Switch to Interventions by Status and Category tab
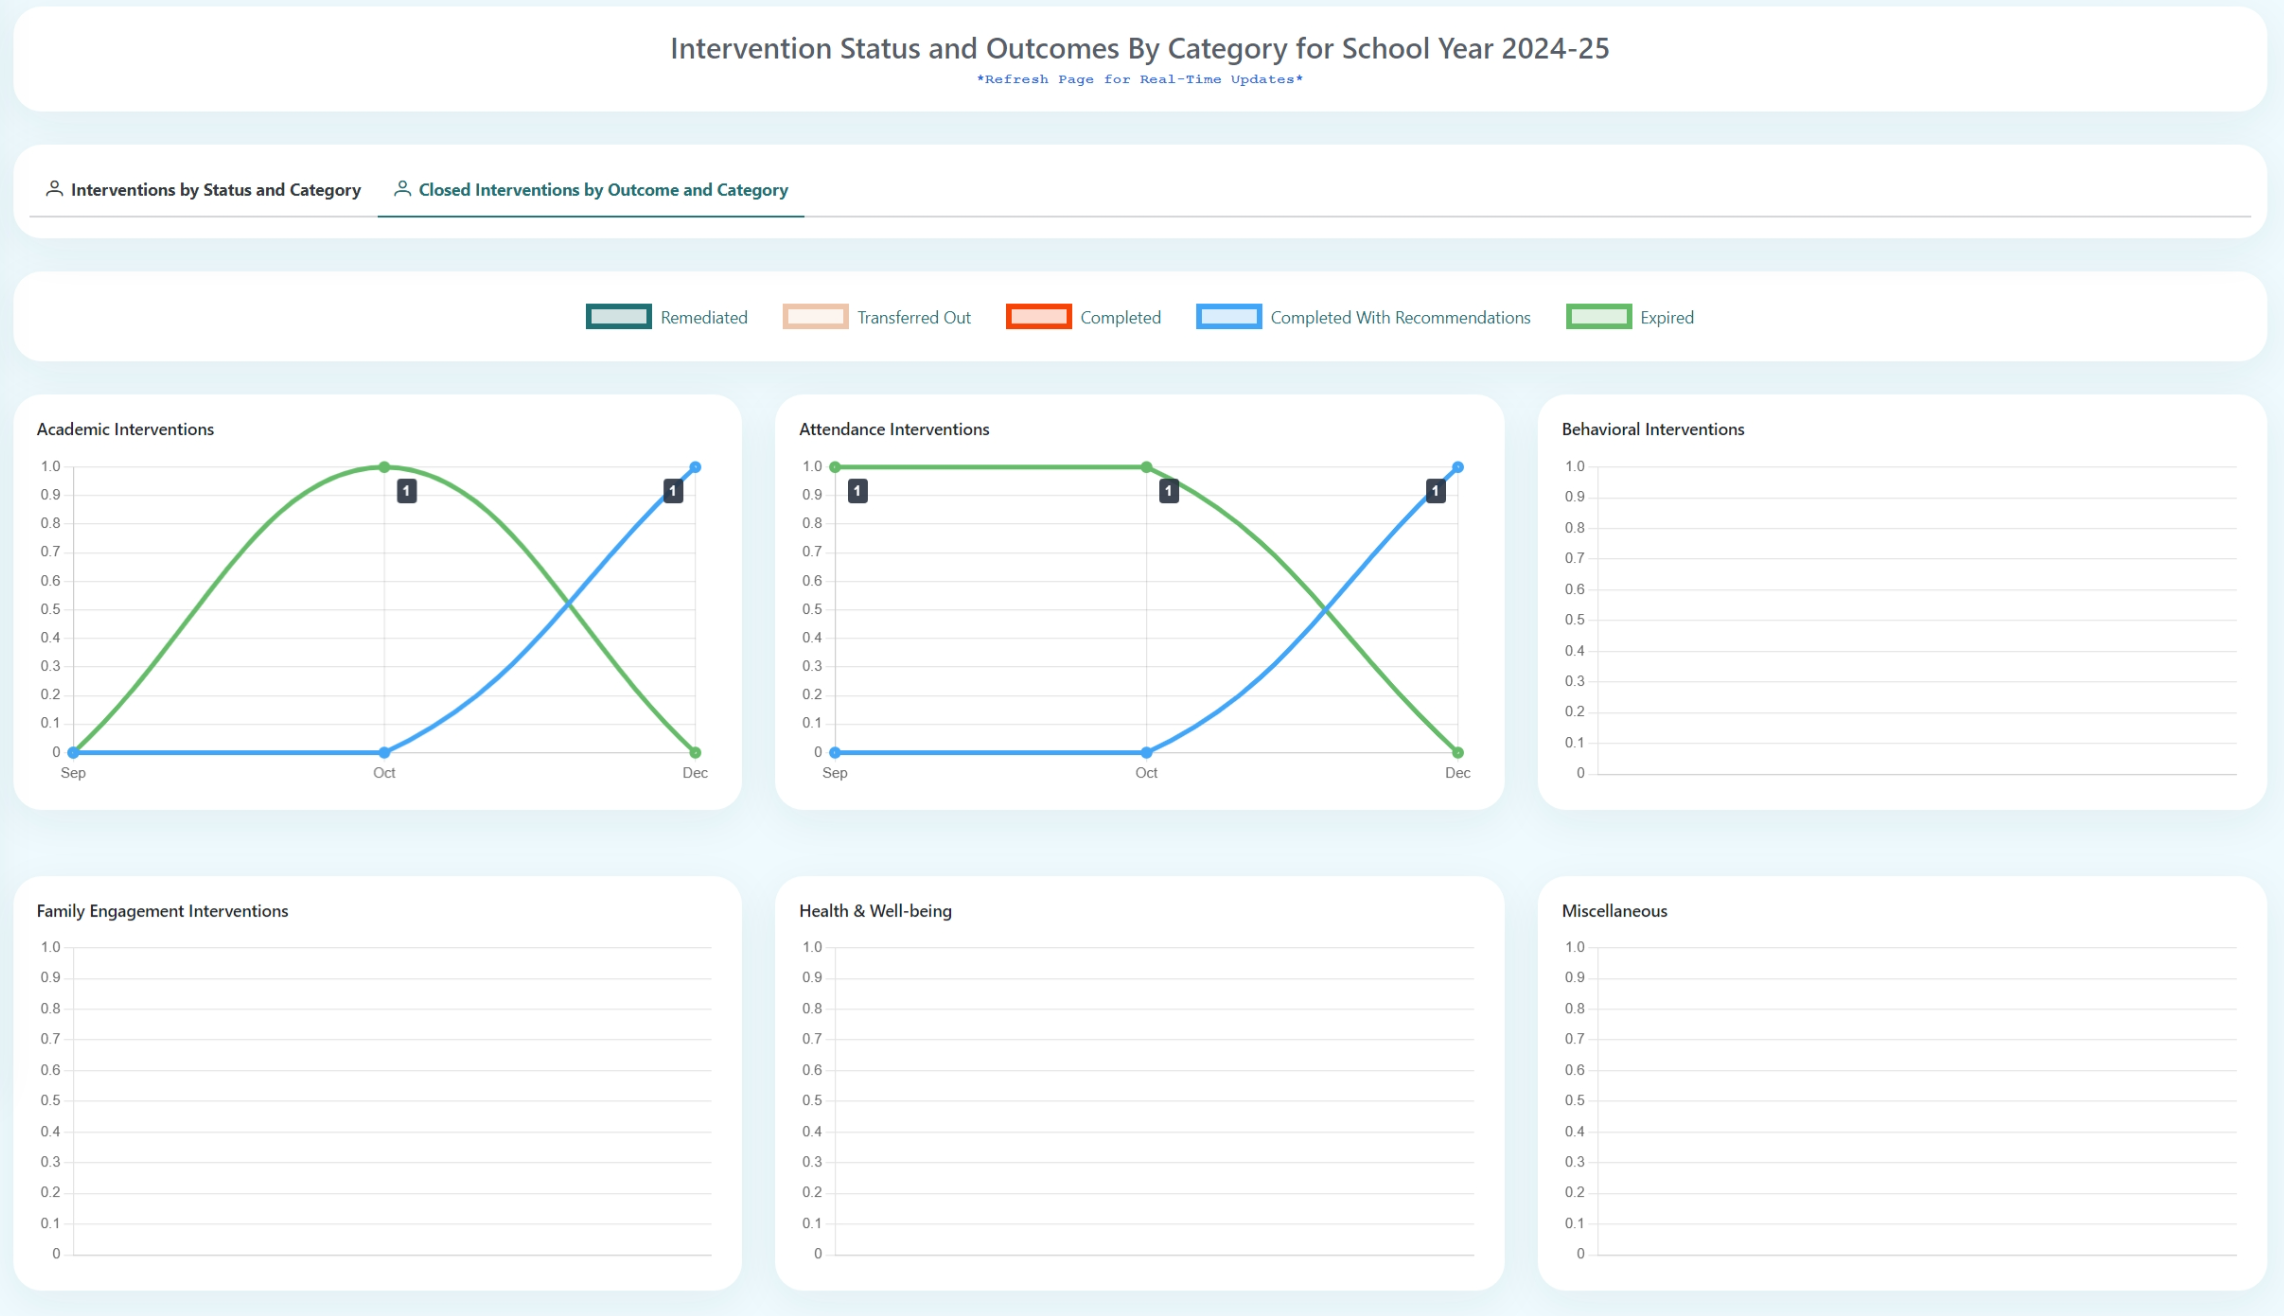2284x1316 pixels. [215, 189]
